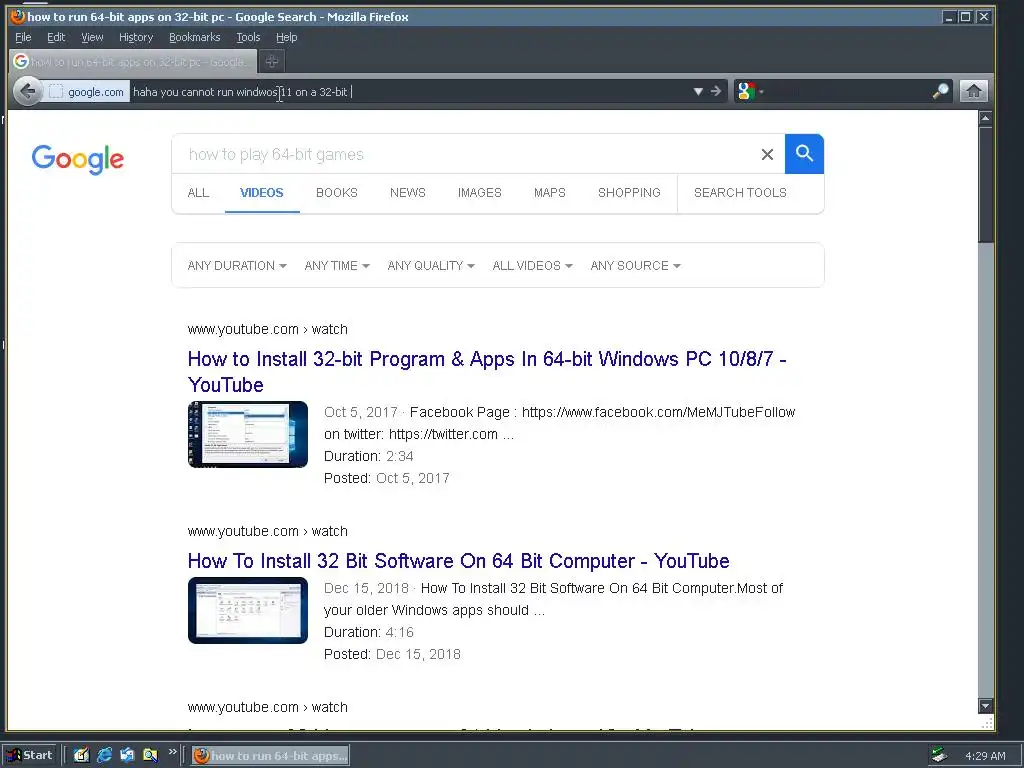Click the vertical scrollbar thumb
The width and height of the screenshot is (1024, 768).
coord(985,185)
